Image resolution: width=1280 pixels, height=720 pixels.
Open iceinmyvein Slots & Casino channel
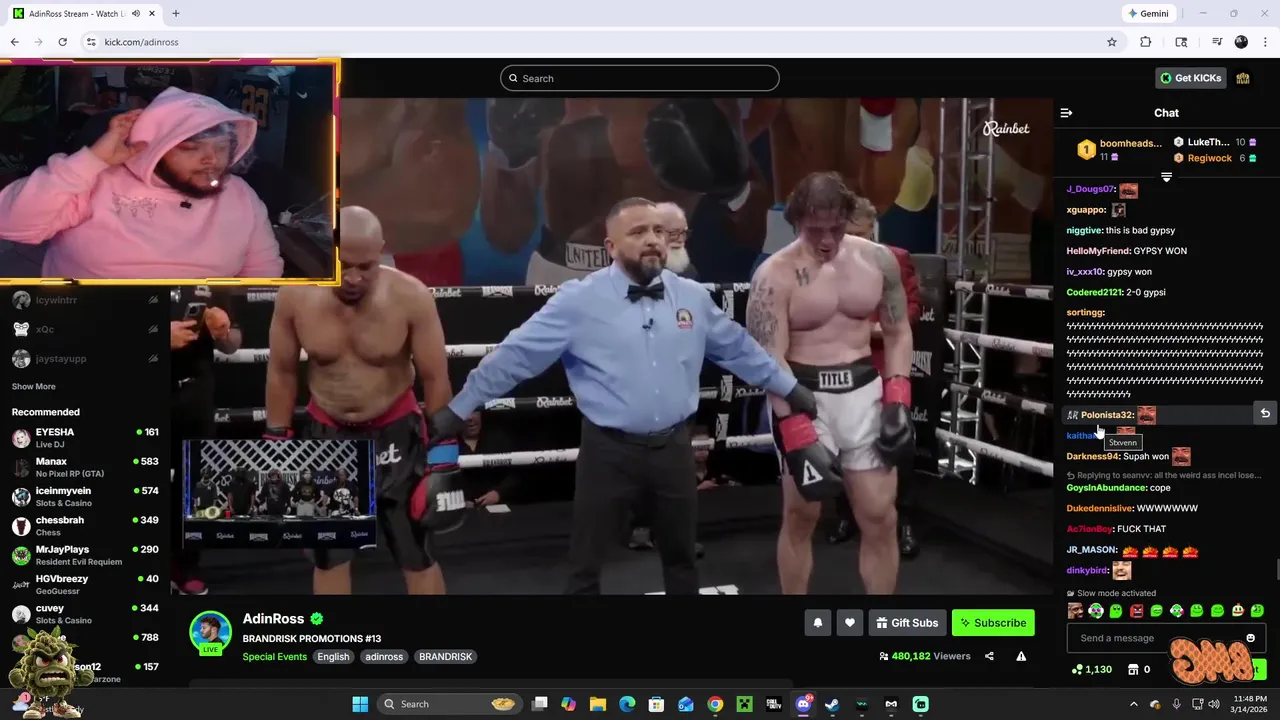pyautogui.click(x=85, y=496)
